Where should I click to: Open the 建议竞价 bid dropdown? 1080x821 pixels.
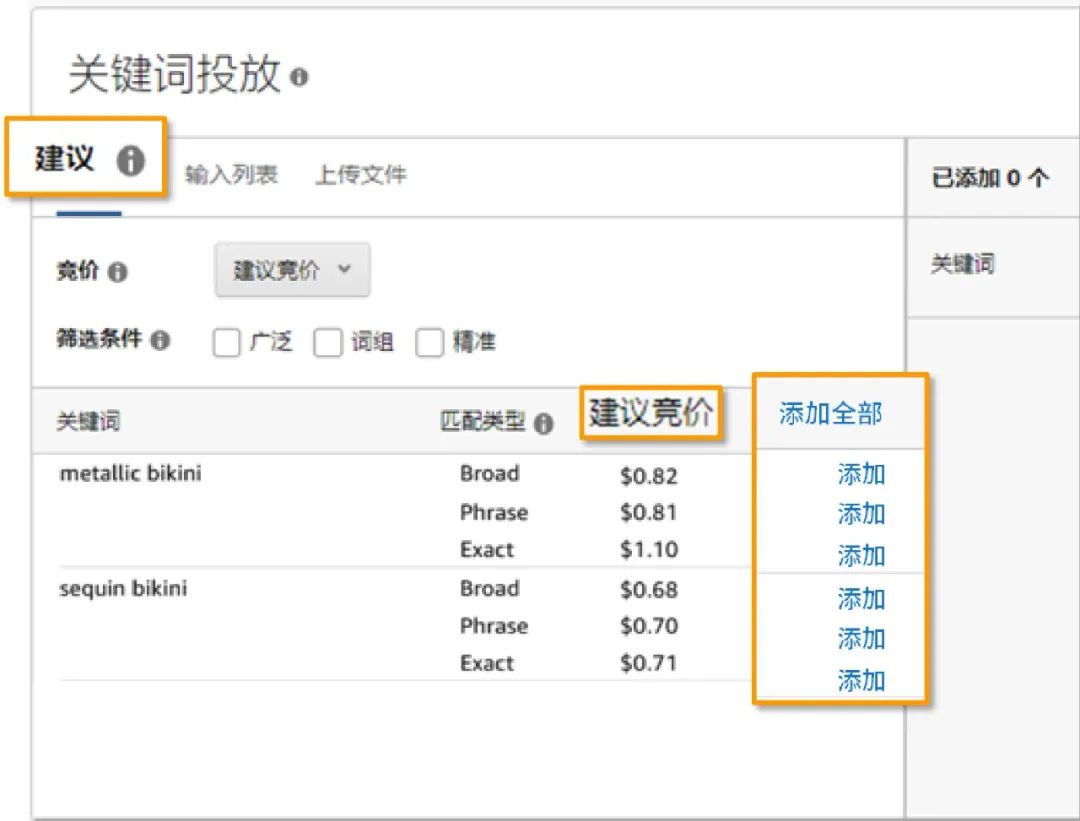[x=291, y=269]
